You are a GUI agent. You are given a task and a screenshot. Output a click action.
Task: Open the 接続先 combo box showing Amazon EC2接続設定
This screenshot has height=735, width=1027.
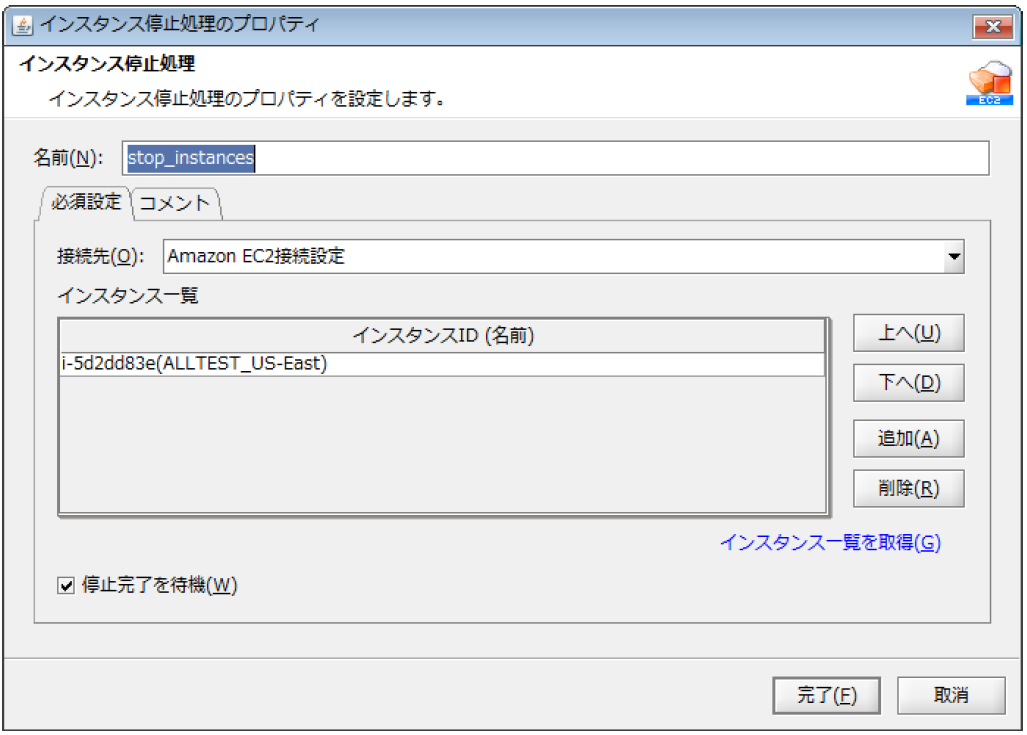click(552, 256)
